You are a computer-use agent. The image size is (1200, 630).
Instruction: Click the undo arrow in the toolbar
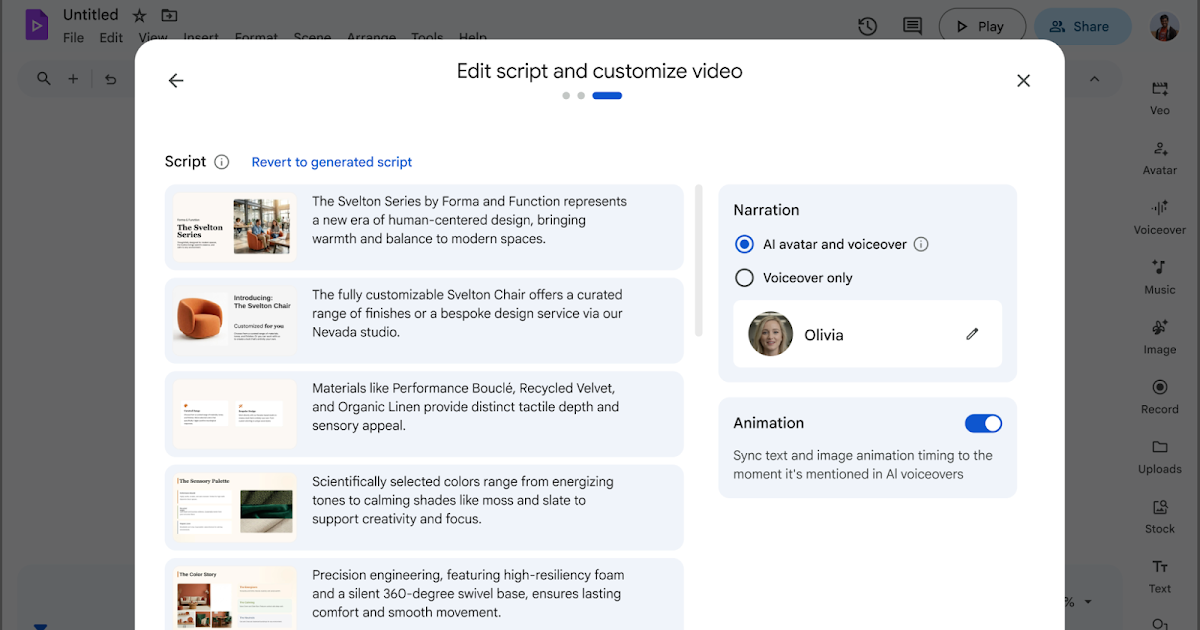(x=111, y=79)
